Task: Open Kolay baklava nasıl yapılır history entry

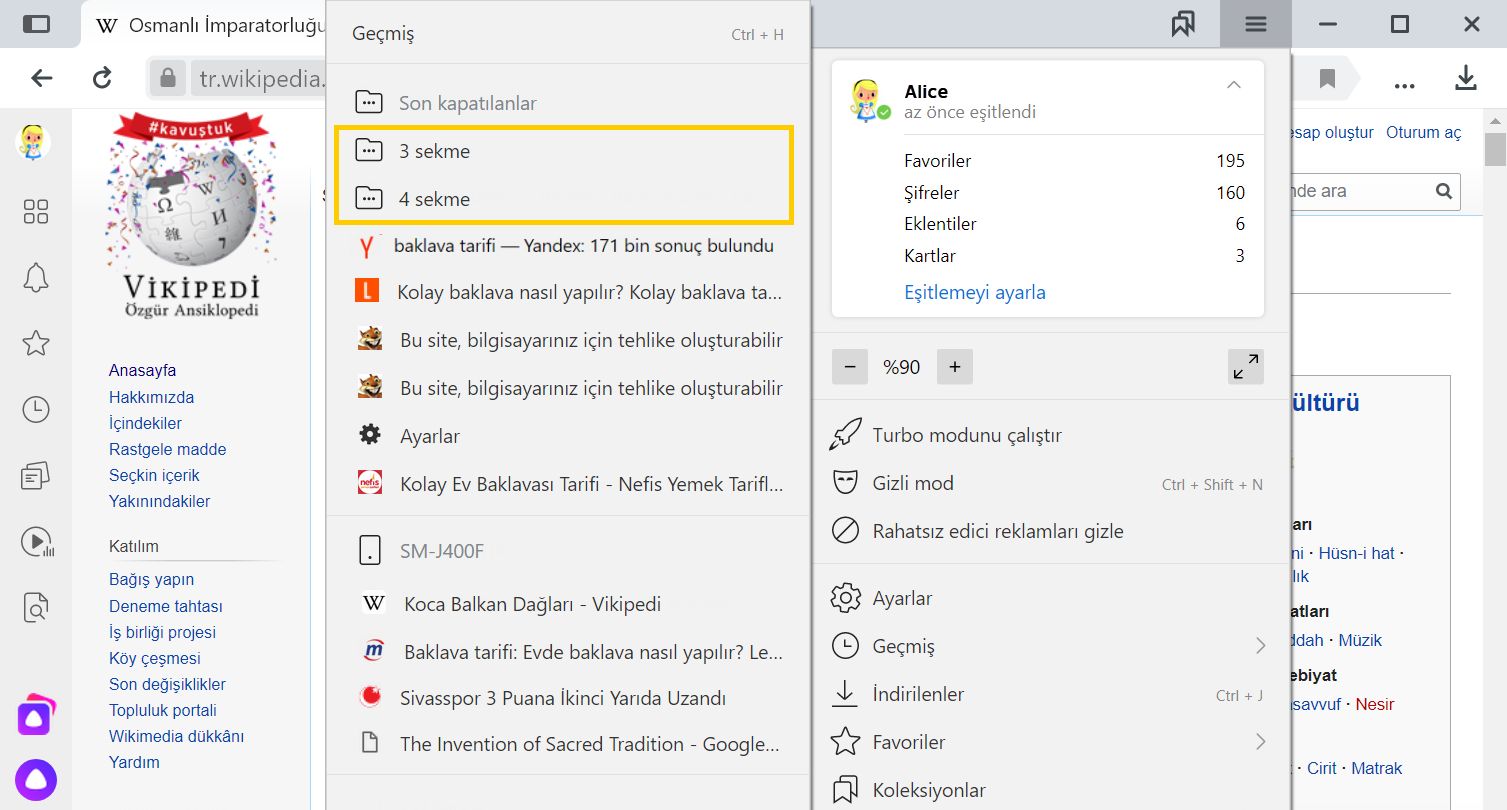Action: click(567, 292)
